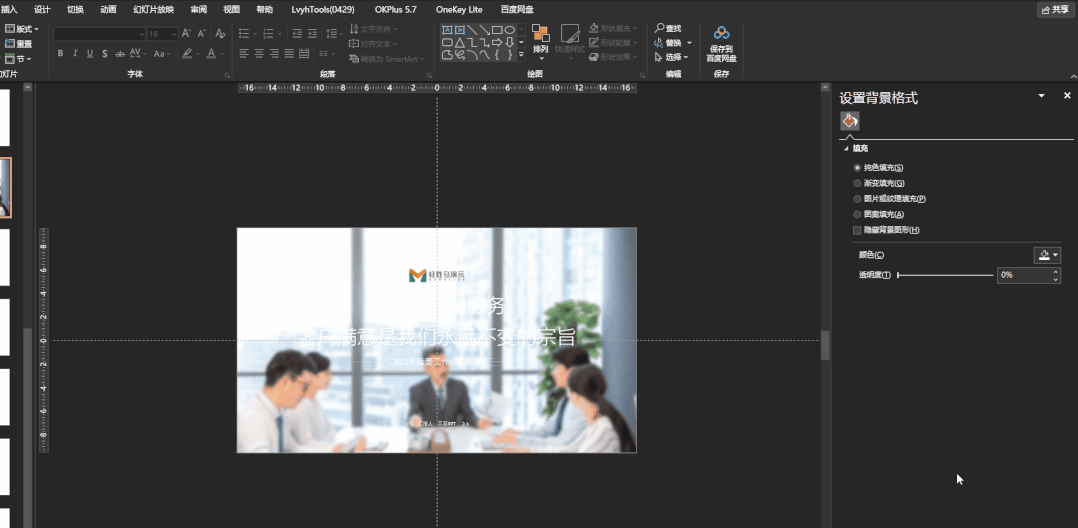1078x528 pixels.
Task: Click the transparency (透明度) slider track
Action: pyautogui.click(x=945, y=276)
